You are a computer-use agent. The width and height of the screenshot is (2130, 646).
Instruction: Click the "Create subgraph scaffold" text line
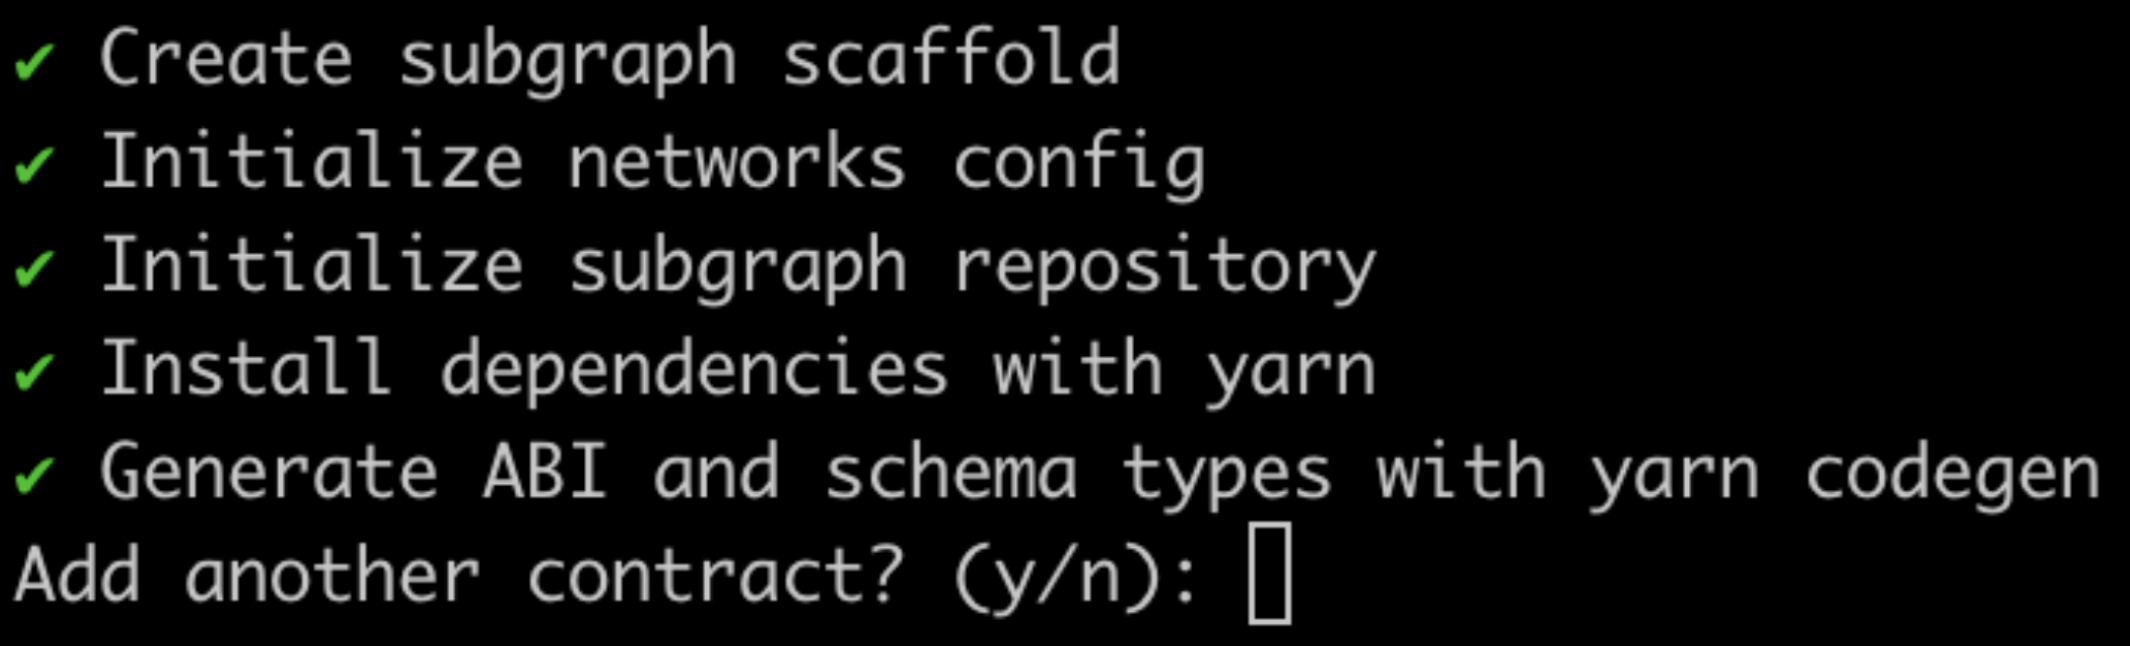pos(610,60)
